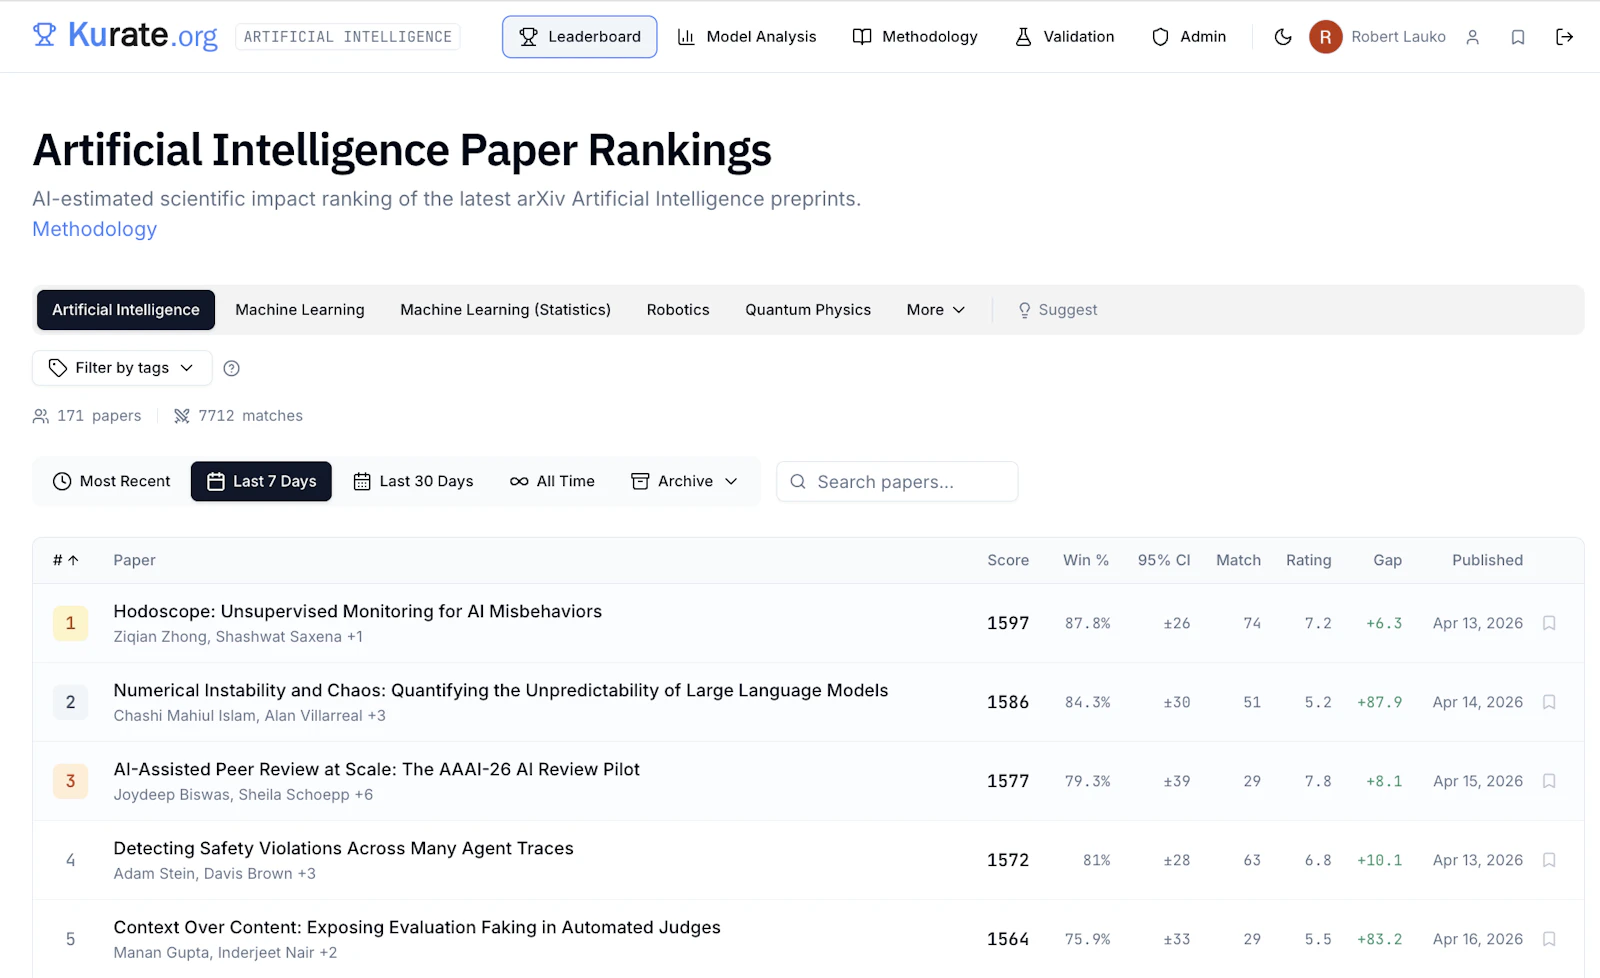Bookmark the Hodoscope paper
The width and height of the screenshot is (1600, 978).
coord(1549,623)
